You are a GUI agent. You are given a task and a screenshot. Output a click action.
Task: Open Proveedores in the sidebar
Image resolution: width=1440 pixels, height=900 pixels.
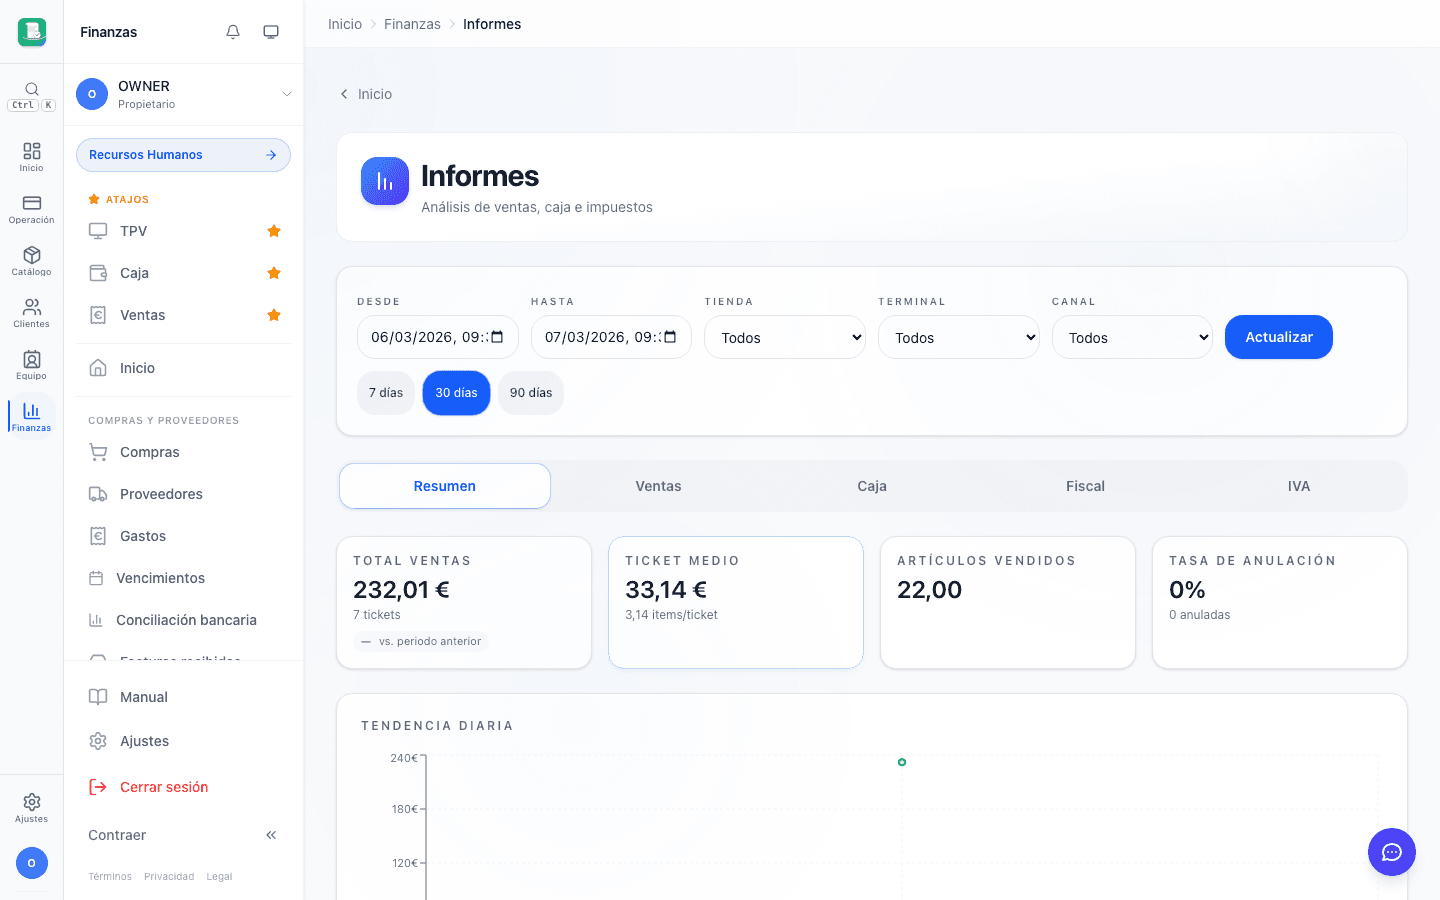(184, 494)
